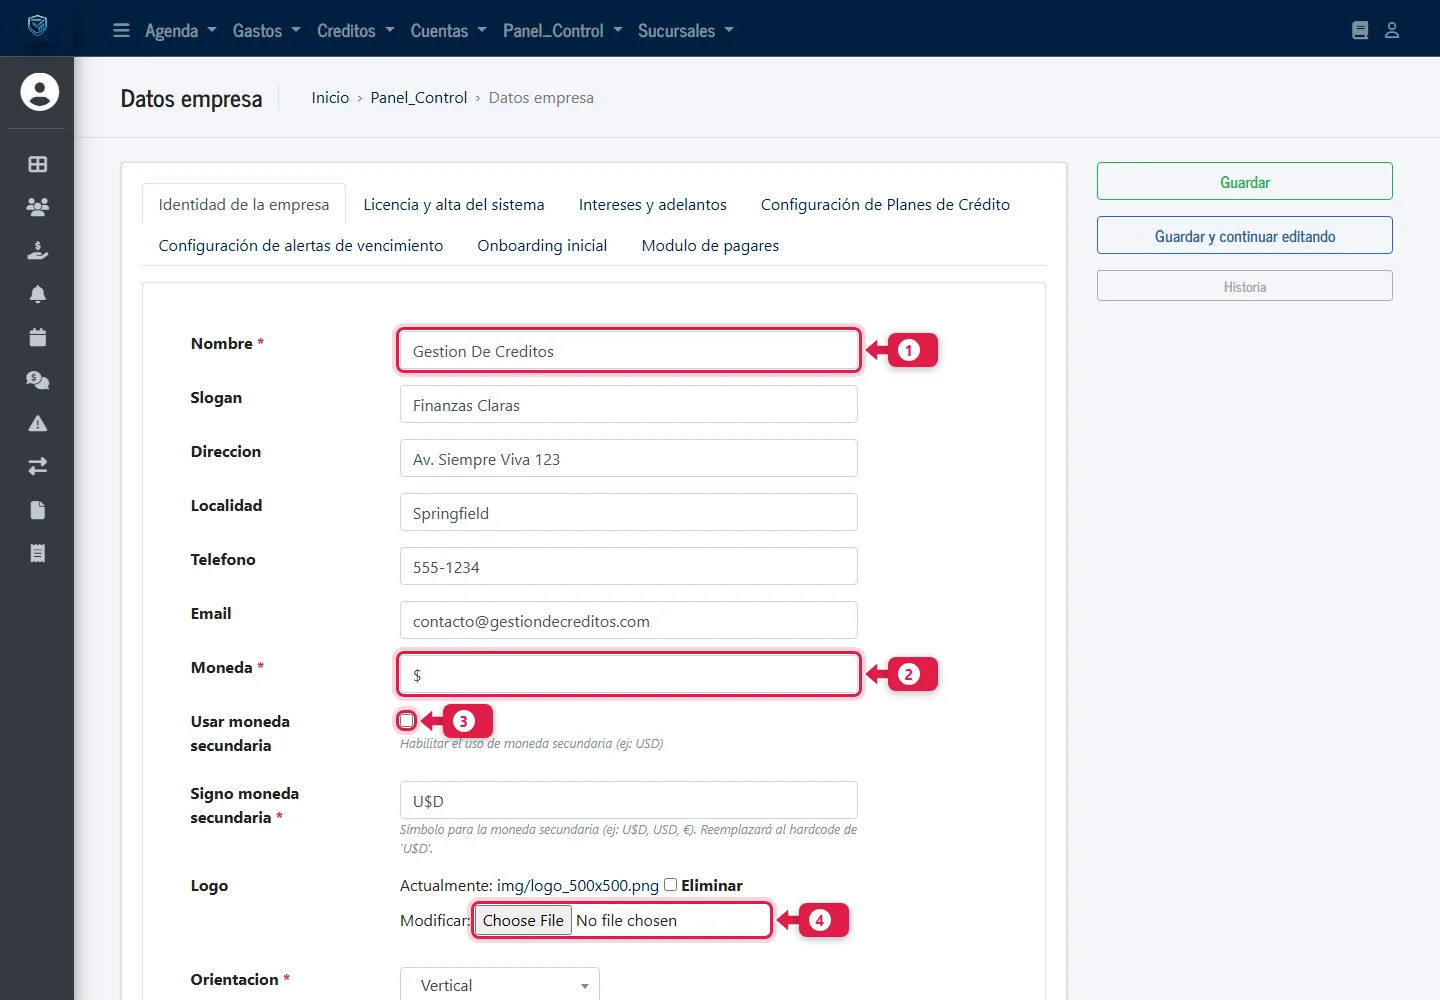Open the dashboard grid icon in the sidebar
This screenshot has width=1440, height=1000.
click(38, 164)
